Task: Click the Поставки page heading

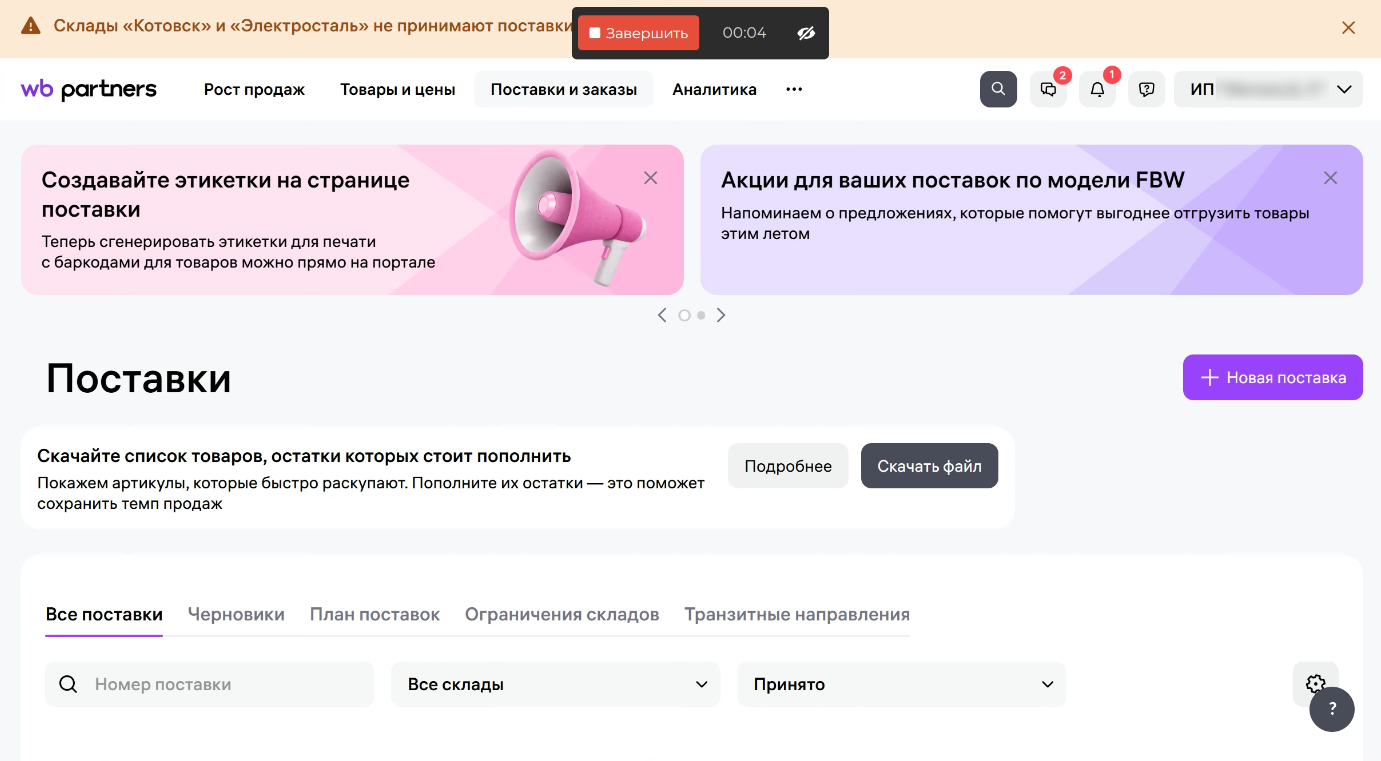Action: tap(139, 378)
